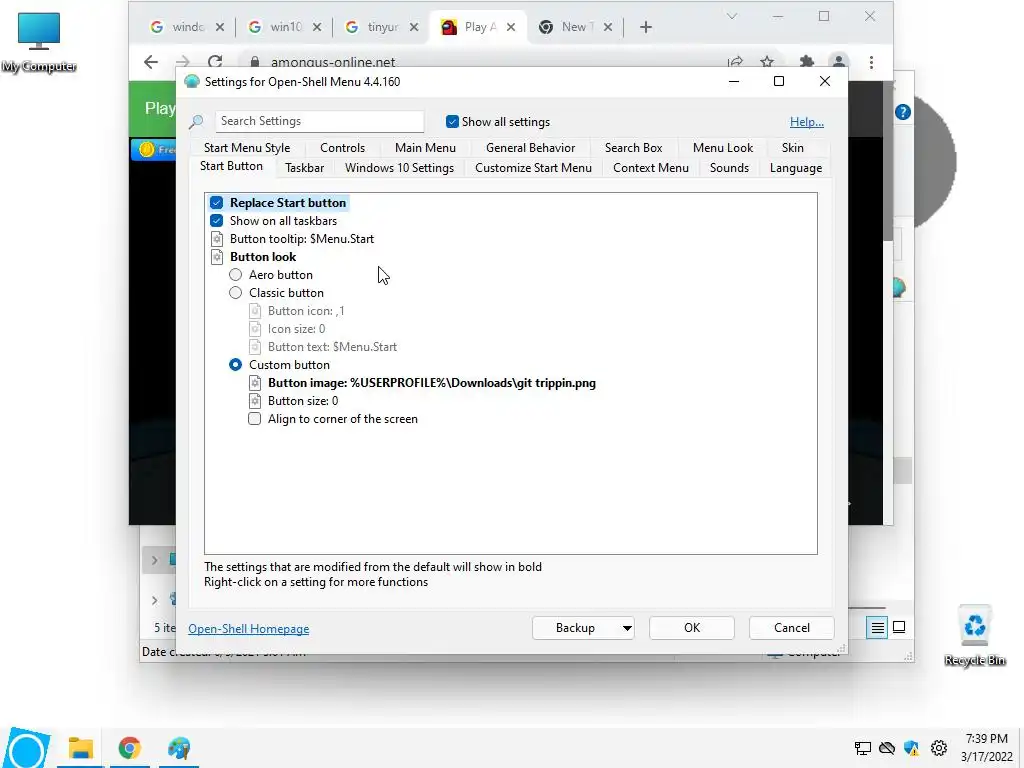Screen dimensions: 1024x768
Task: Select the Button tooltip: $Menu.Start setting
Action: (302, 239)
